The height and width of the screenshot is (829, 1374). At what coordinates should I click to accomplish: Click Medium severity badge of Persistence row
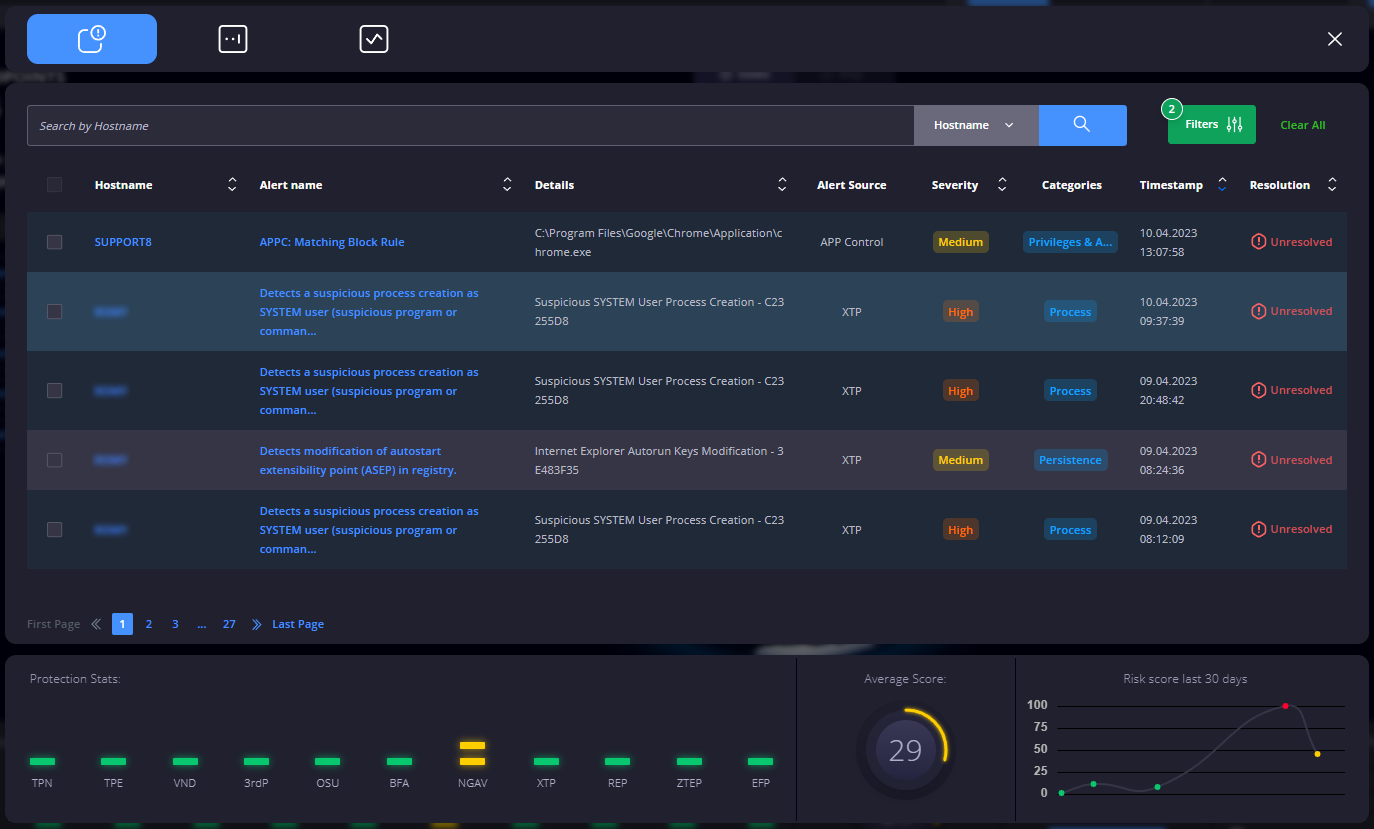pyautogui.click(x=961, y=460)
